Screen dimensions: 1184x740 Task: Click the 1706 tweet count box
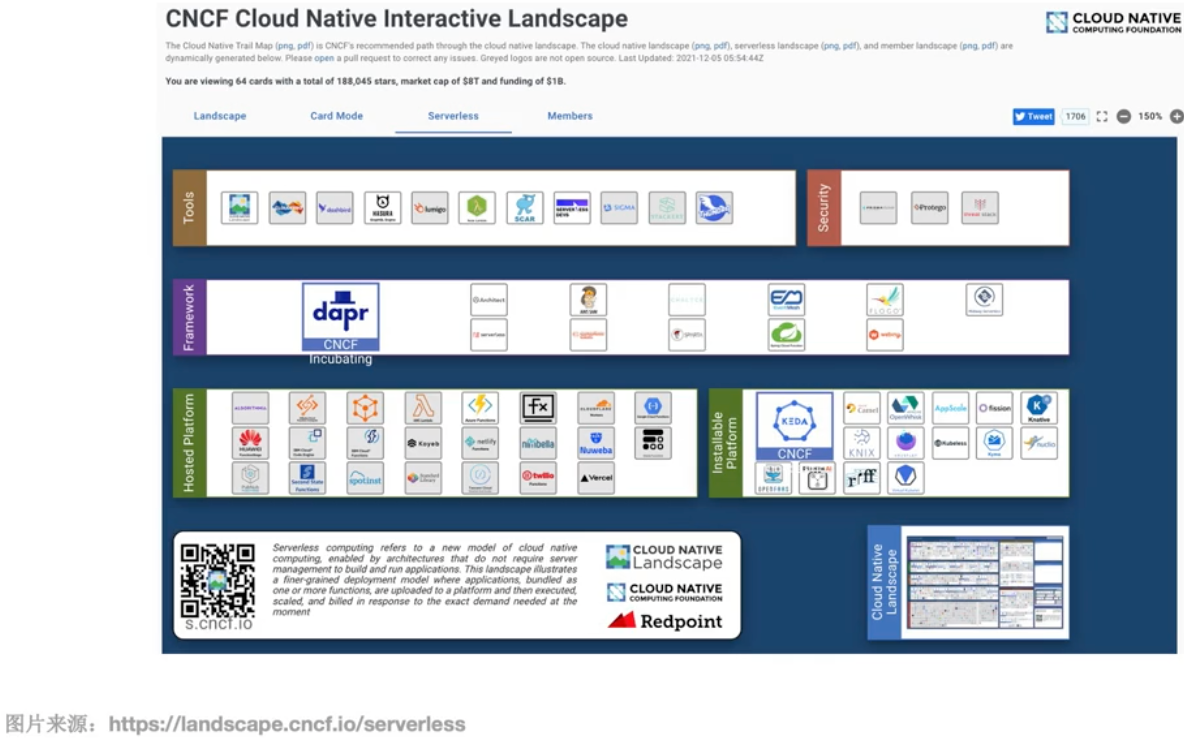point(1075,116)
